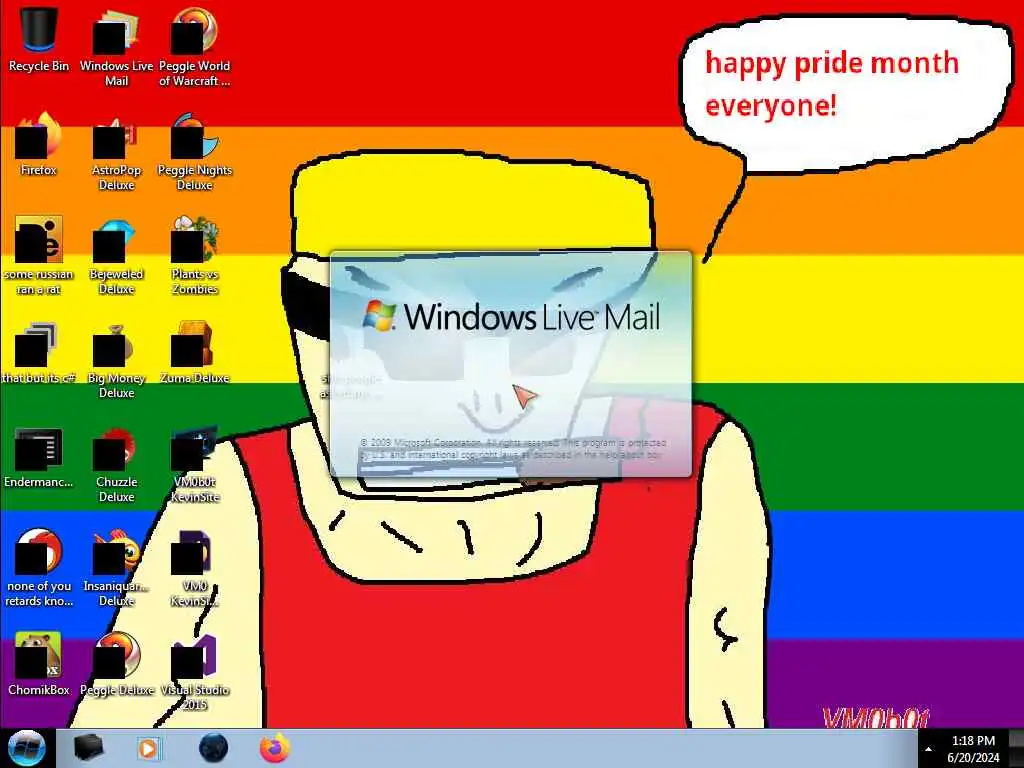Select Insaniquar... Deluxe desktop icon
This screenshot has height=768, width=1024.
click(116, 568)
